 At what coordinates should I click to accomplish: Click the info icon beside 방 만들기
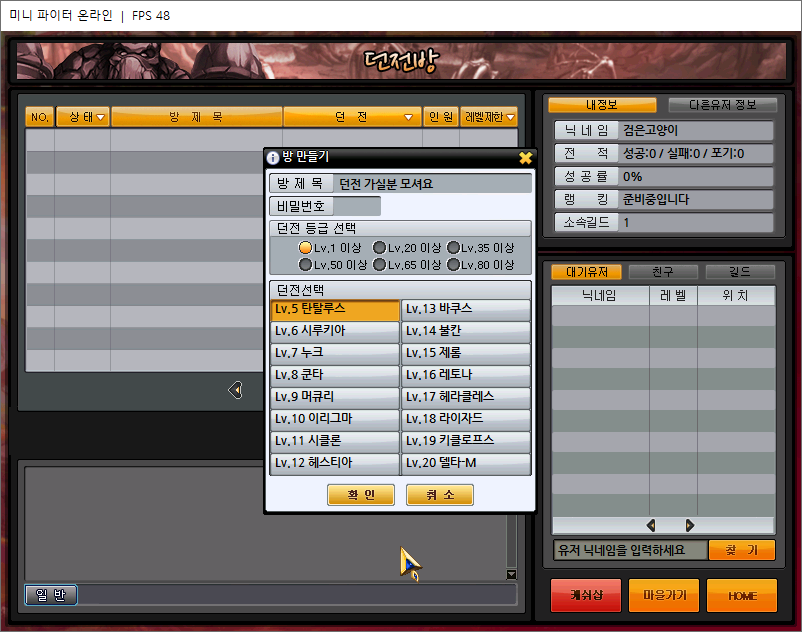[x=273, y=157]
